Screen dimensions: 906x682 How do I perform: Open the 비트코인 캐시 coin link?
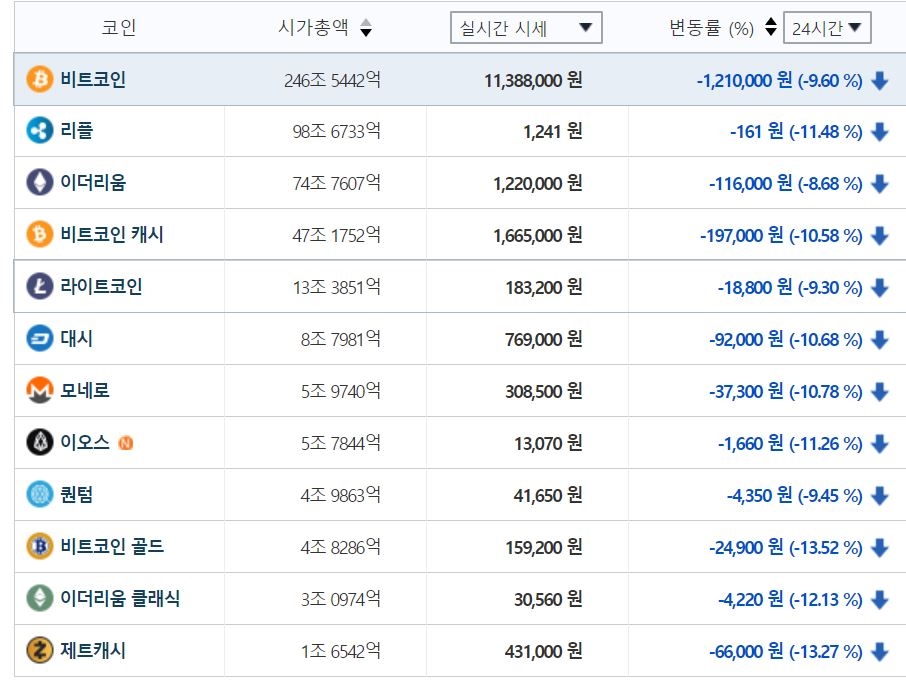tap(112, 235)
